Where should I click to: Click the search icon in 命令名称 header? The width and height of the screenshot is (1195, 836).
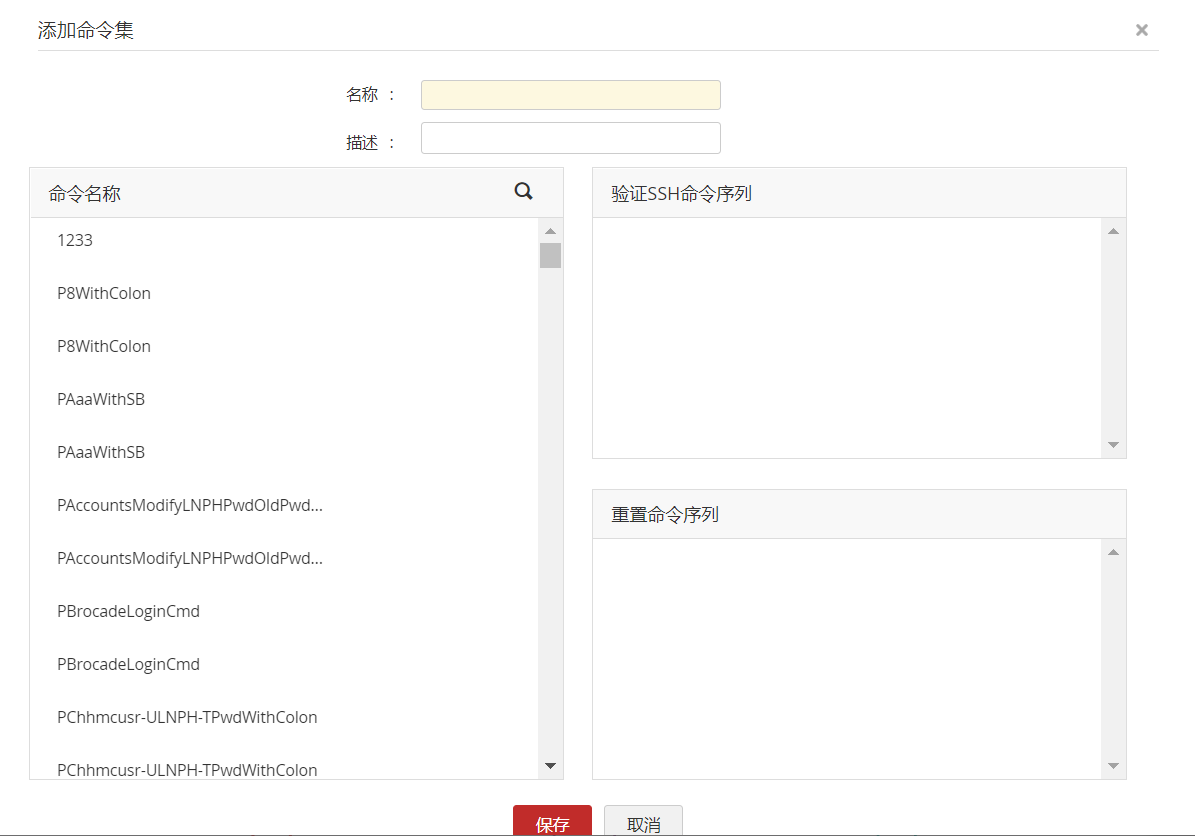[523, 191]
